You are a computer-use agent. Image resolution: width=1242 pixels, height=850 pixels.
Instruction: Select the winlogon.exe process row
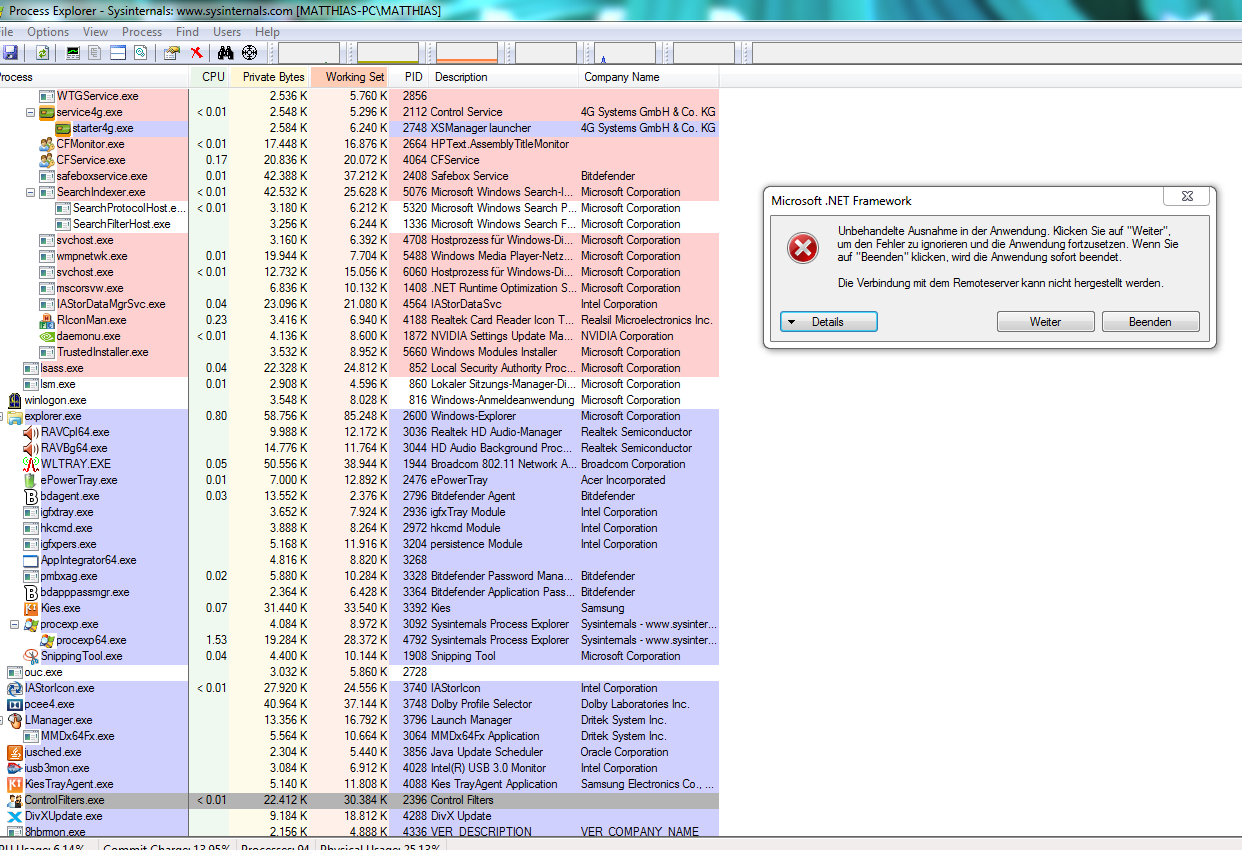[359, 400]
